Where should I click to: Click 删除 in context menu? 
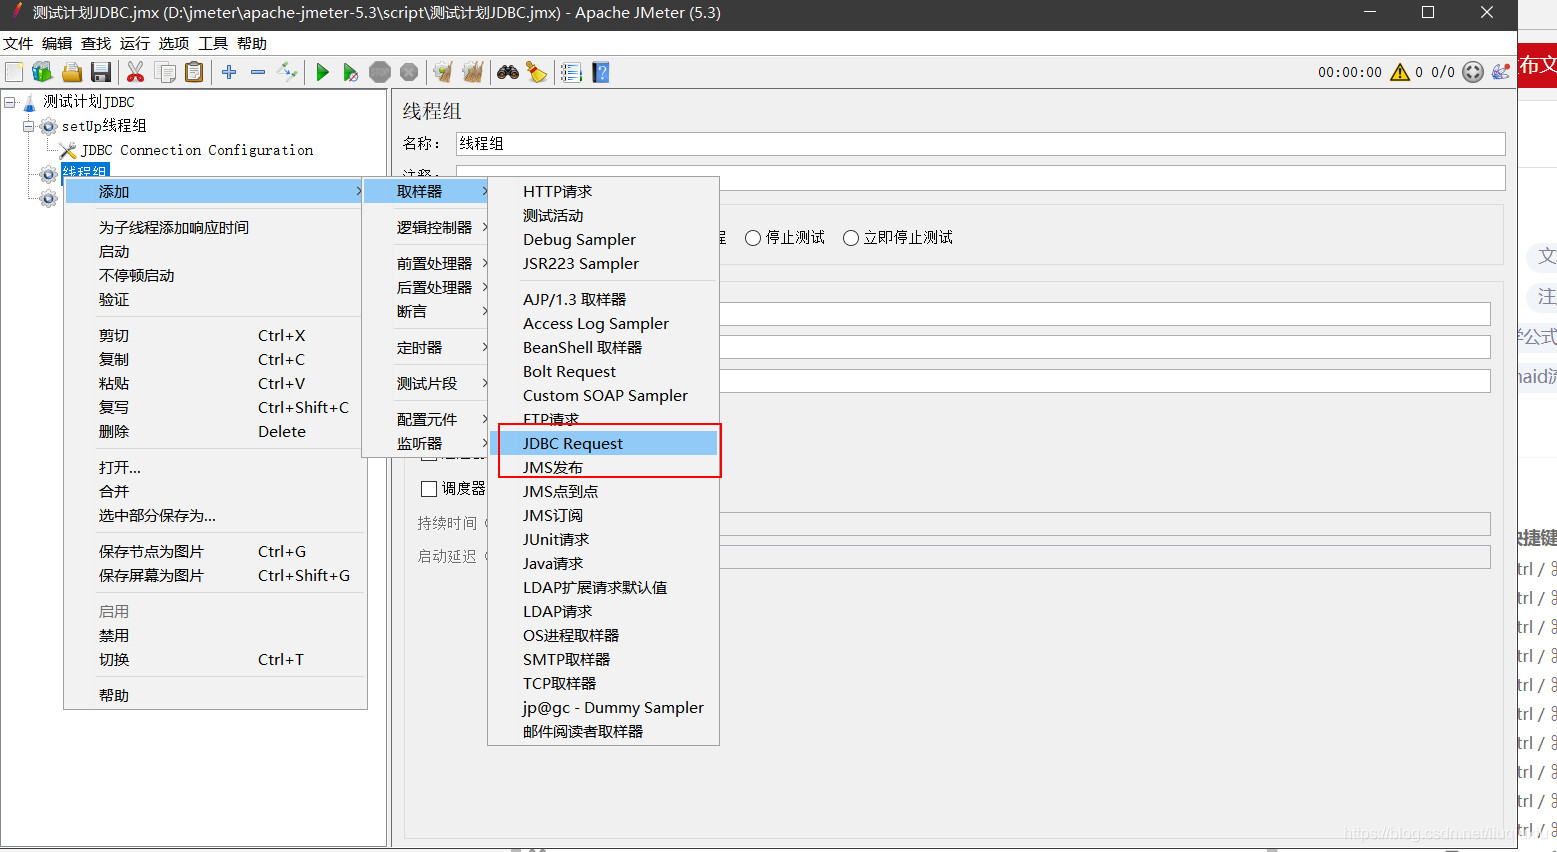(x=215, y=431)
